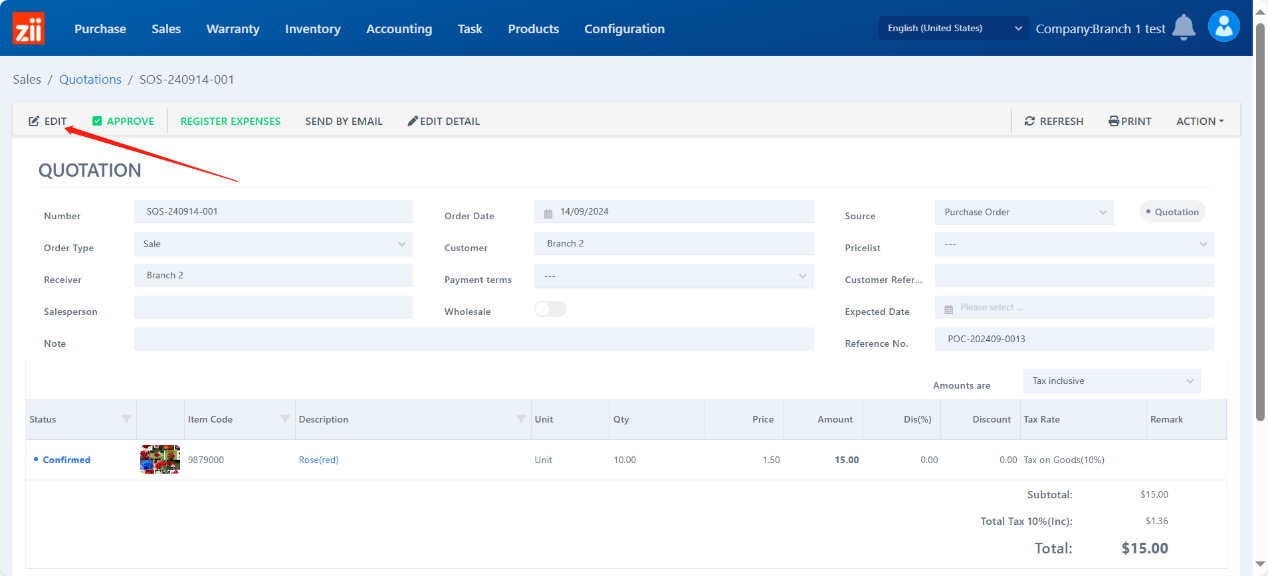Open the user profile avatar
Screen dimensions: 1268x576
tap(1224, 27)
